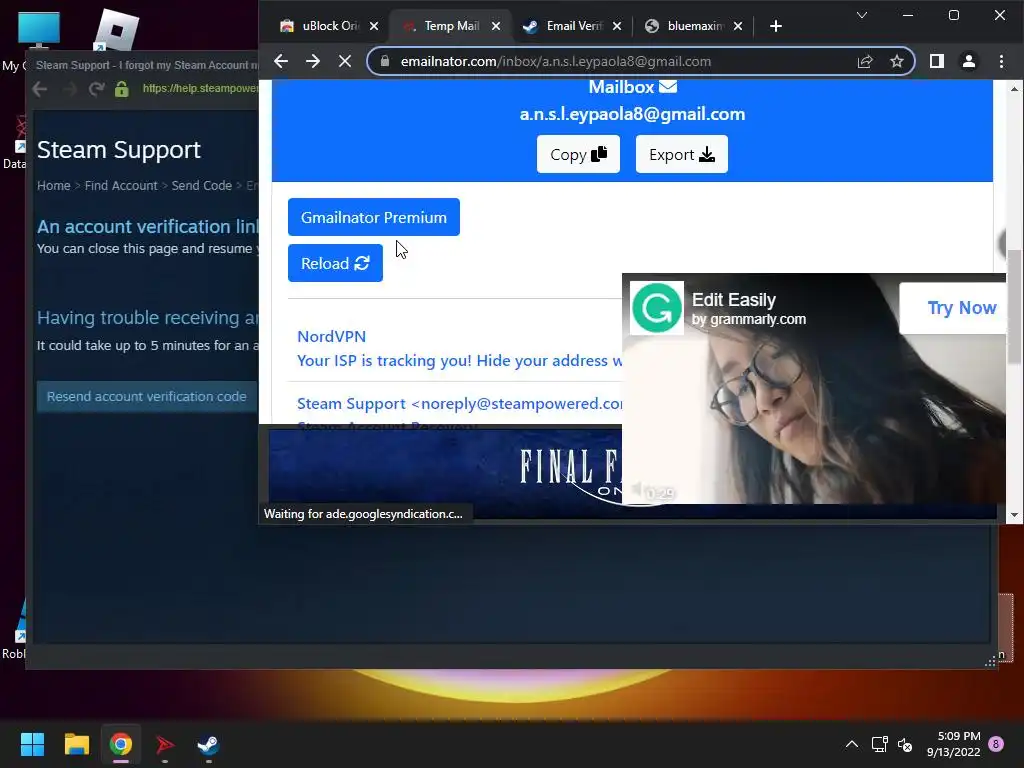This screenshot has width=1024, height=768.
Task: Open Chrome tab search chevron
Action: click(x=862, y=15)
